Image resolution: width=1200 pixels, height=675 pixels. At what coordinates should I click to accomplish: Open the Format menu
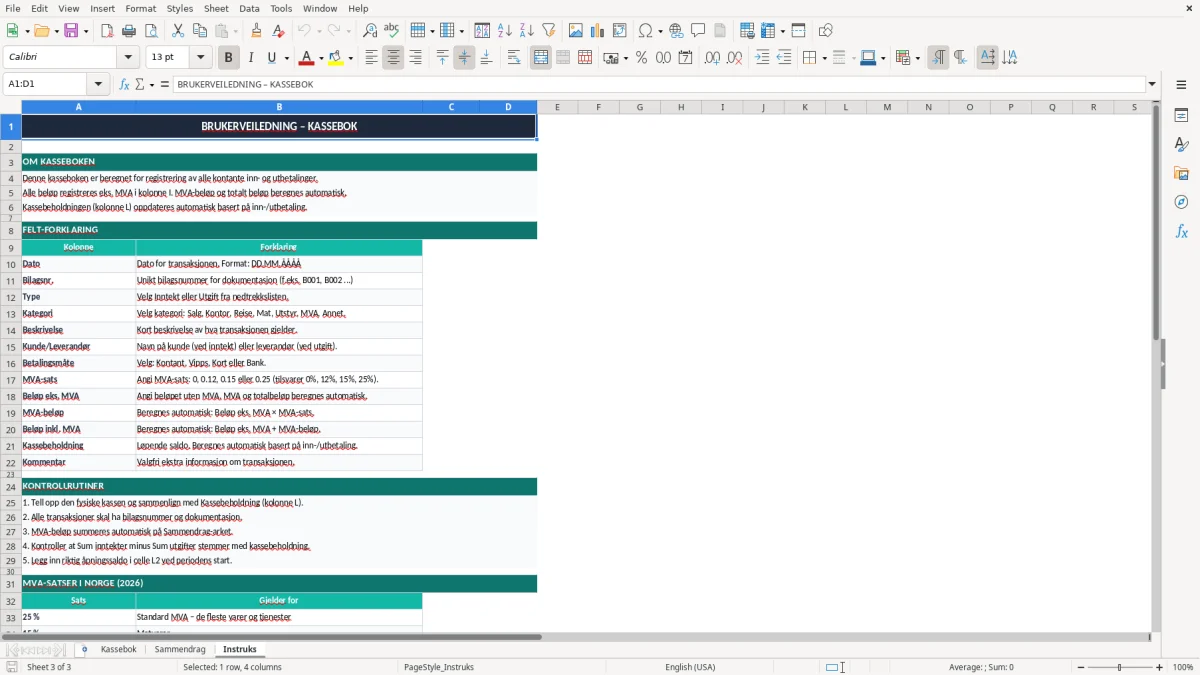pyautogui.click(x=141, y=8)
